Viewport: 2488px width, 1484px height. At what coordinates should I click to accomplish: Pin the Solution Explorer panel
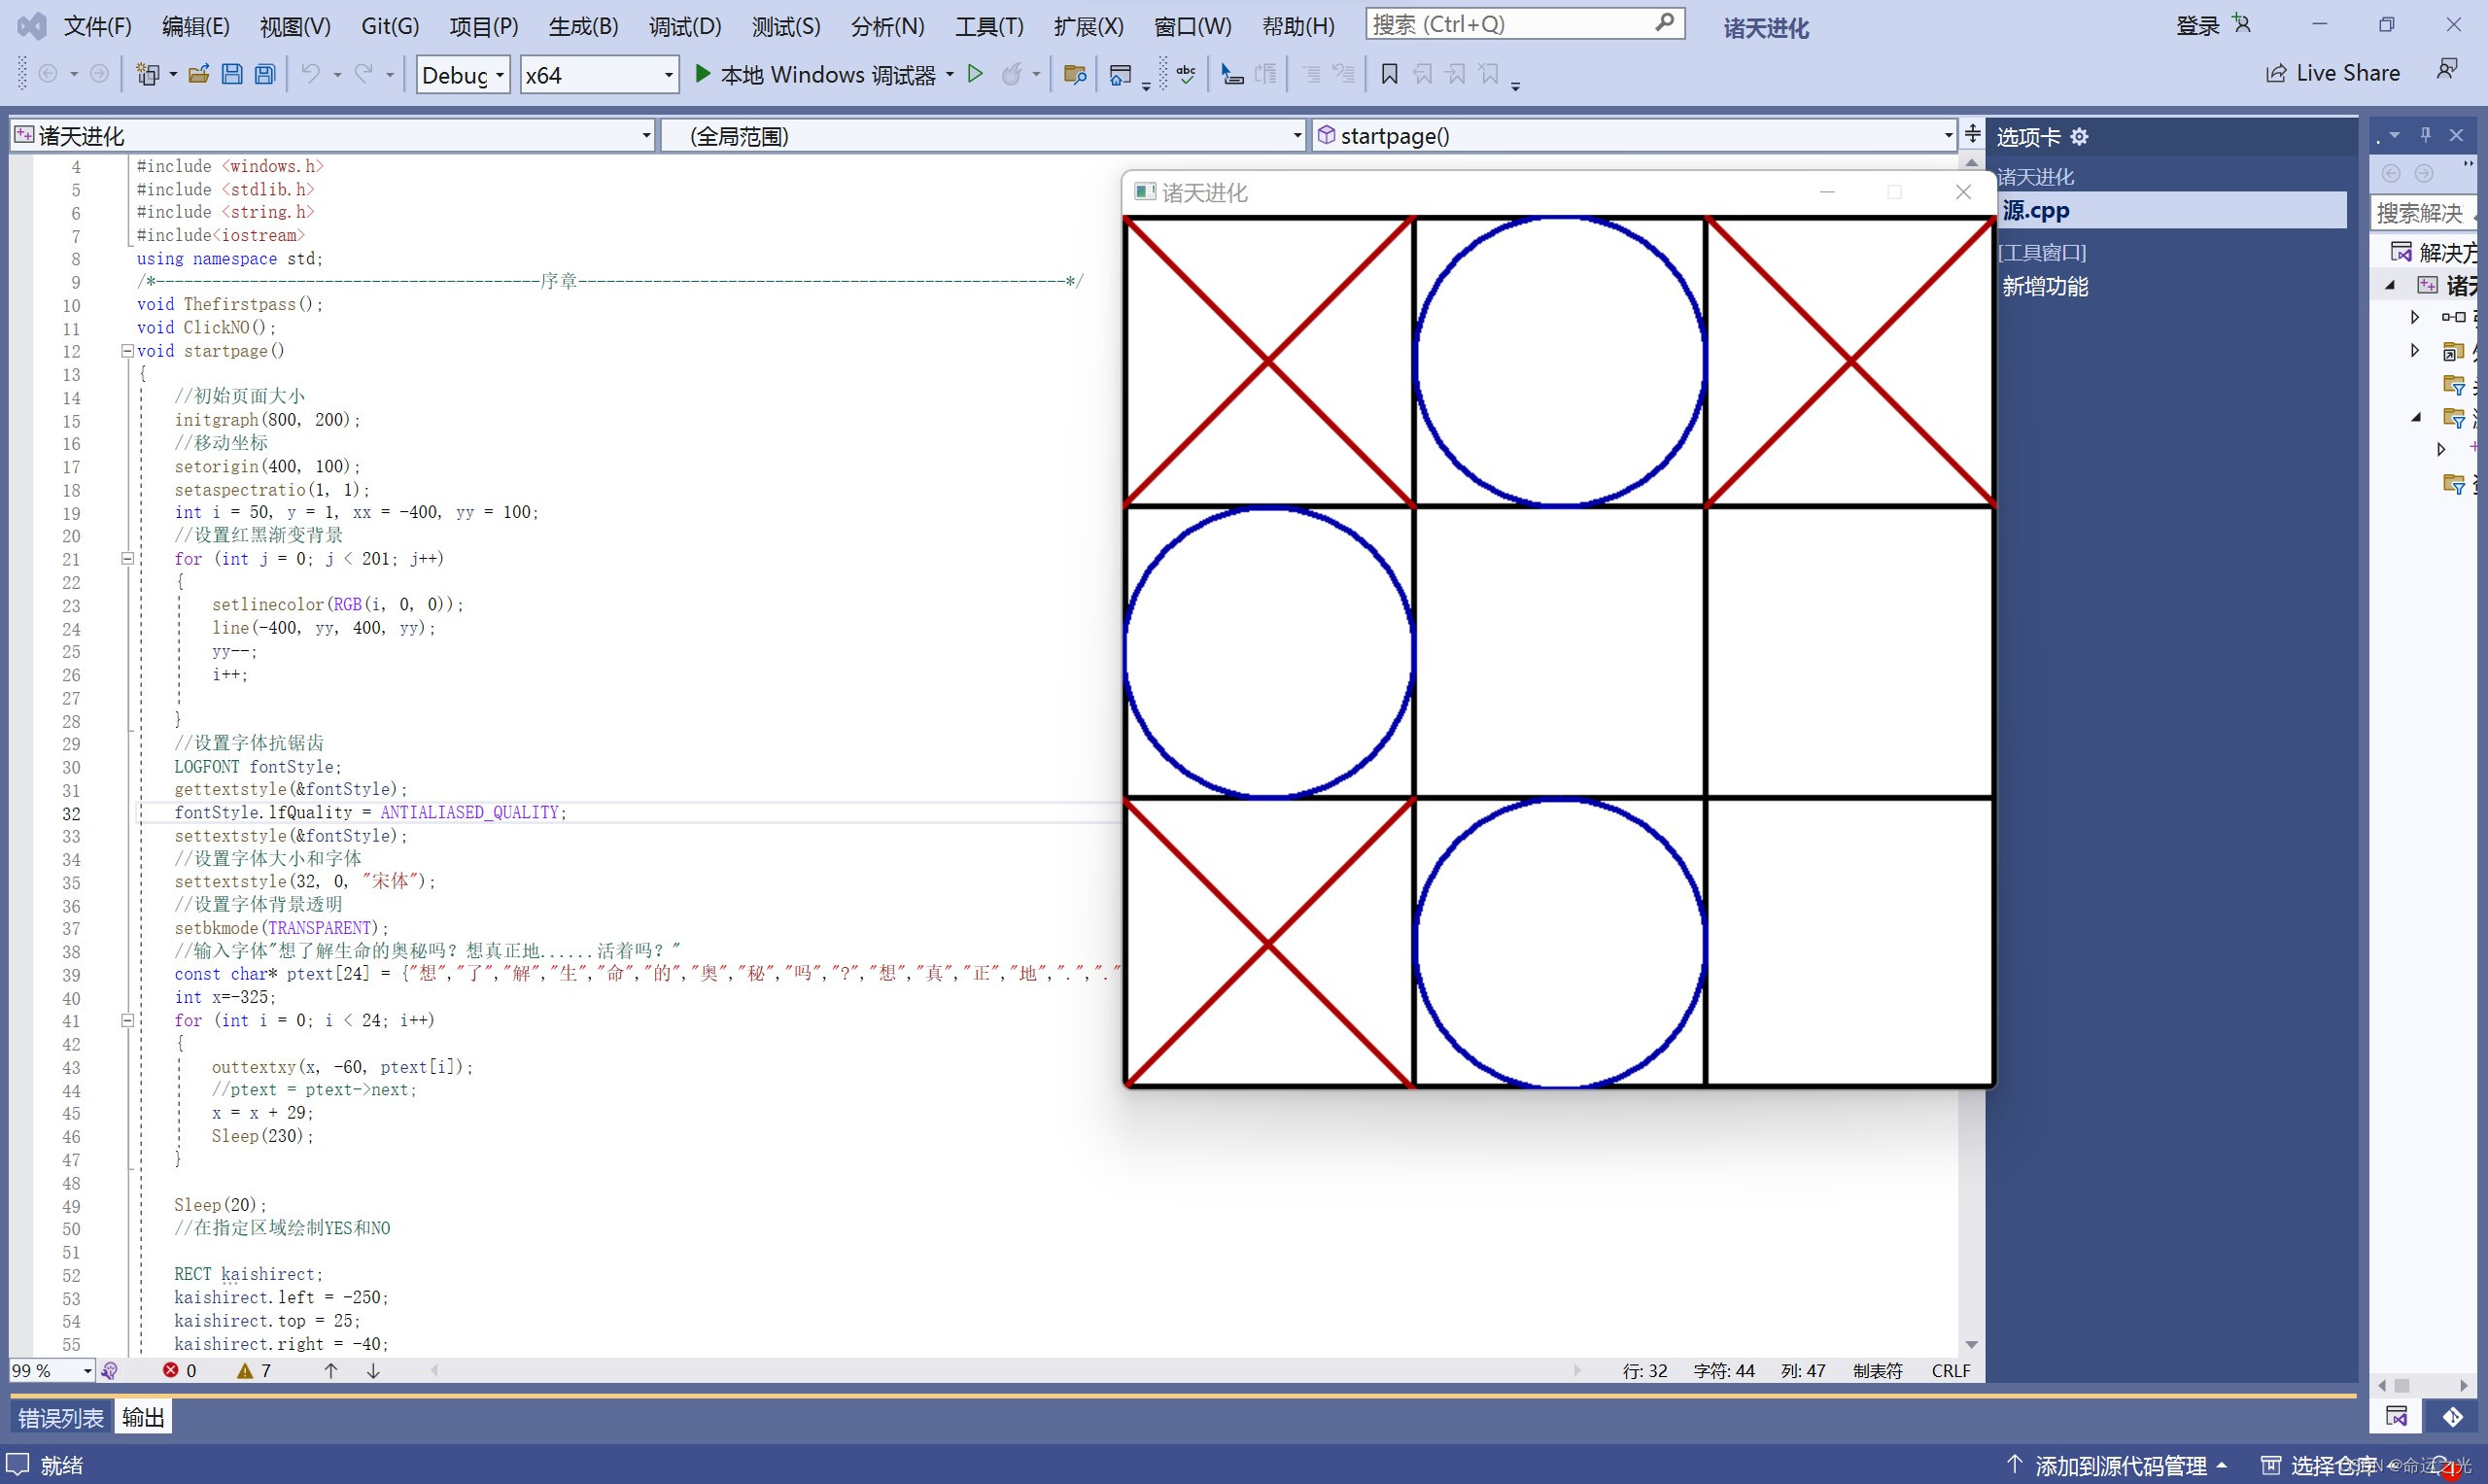tap(2425, 135)
